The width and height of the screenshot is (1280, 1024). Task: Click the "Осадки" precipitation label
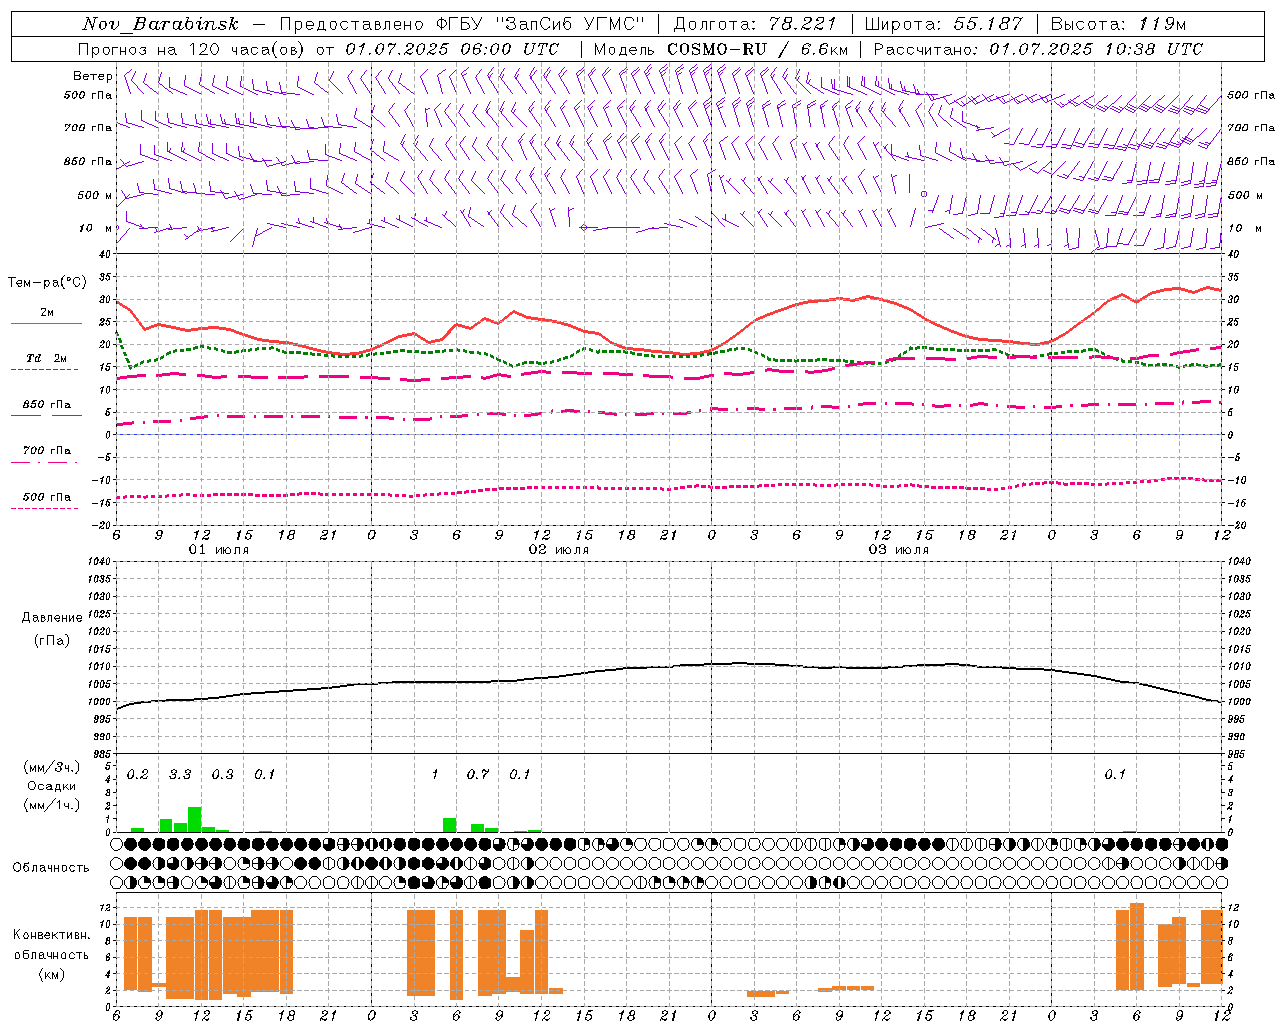[51, 786]
